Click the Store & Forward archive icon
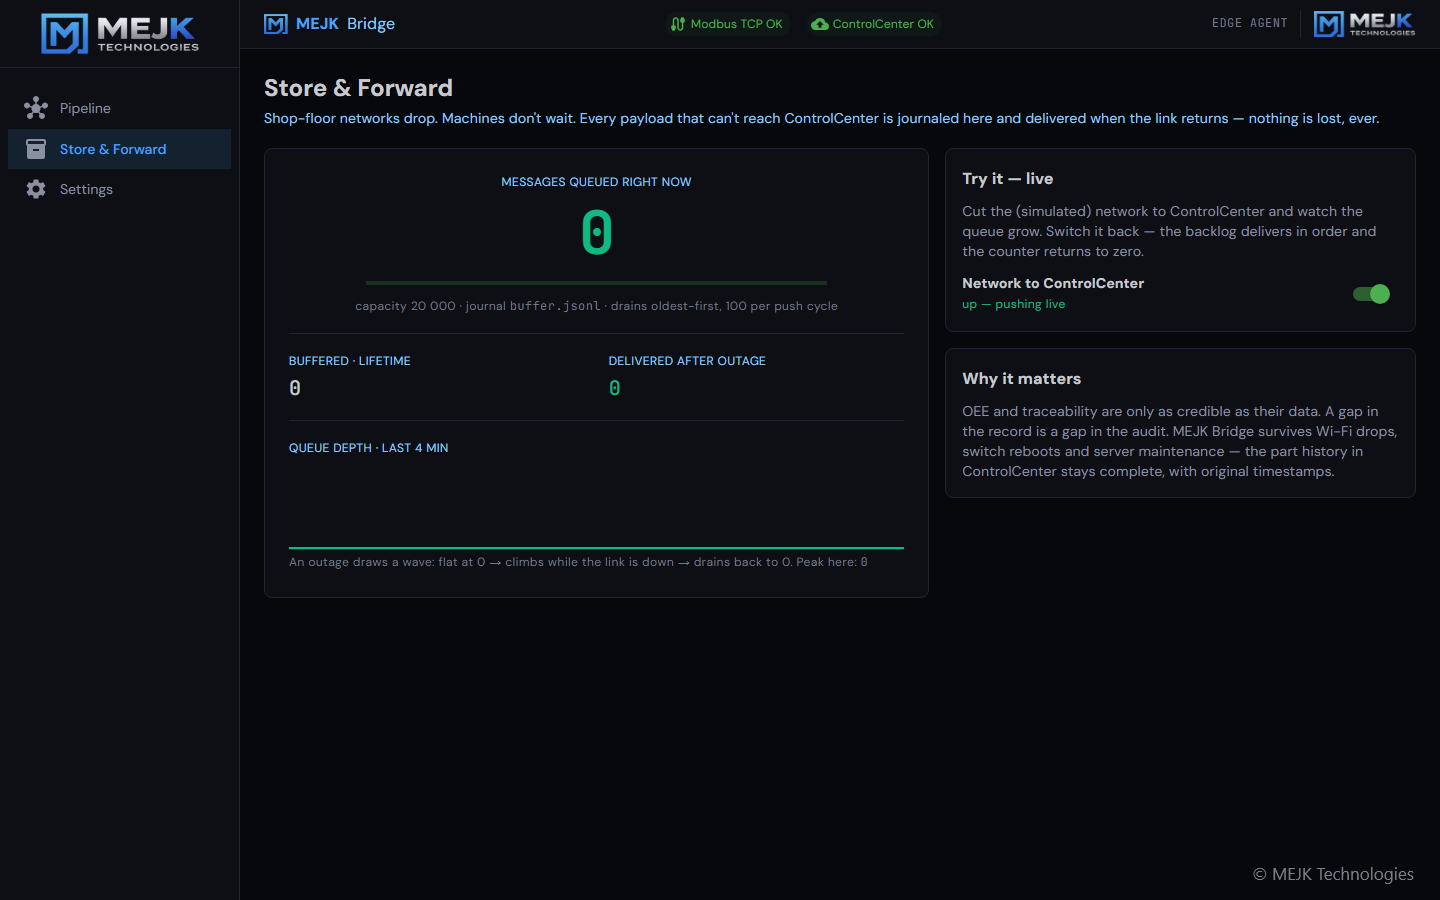The image size is (1440, 900). (36, 149)
